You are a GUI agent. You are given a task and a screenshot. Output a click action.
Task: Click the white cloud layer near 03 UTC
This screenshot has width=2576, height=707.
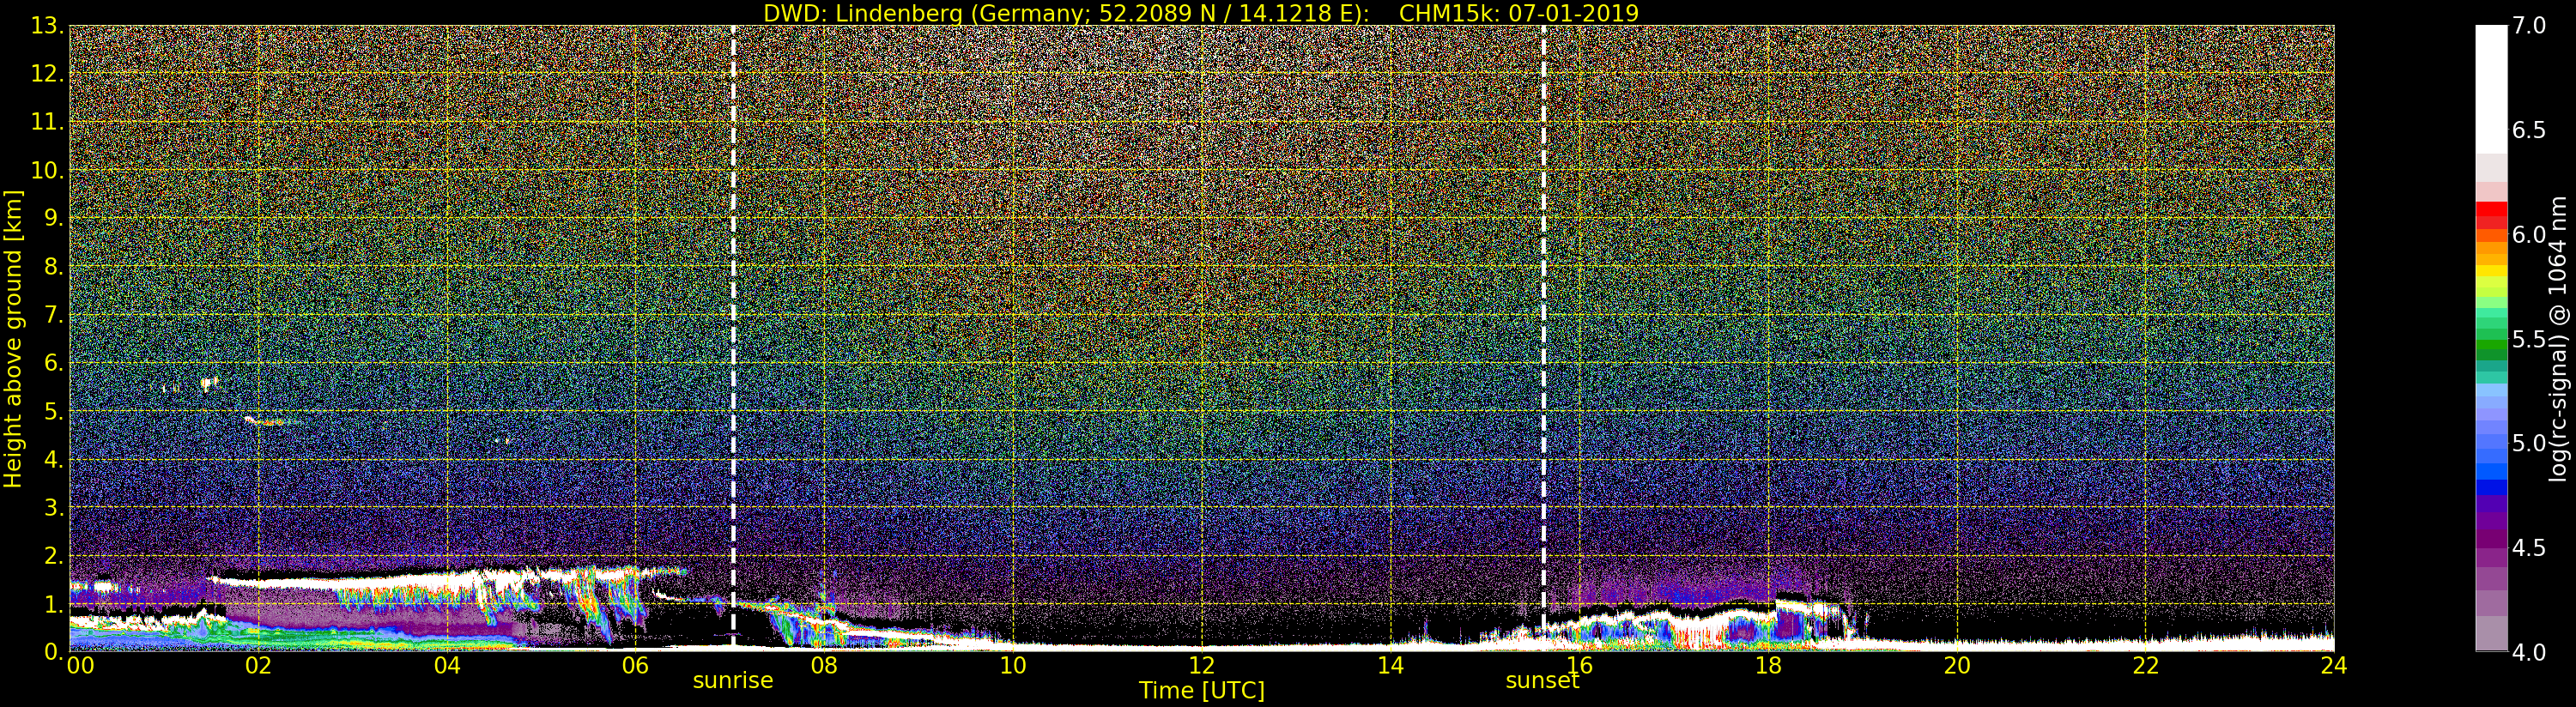pos(350,580)
